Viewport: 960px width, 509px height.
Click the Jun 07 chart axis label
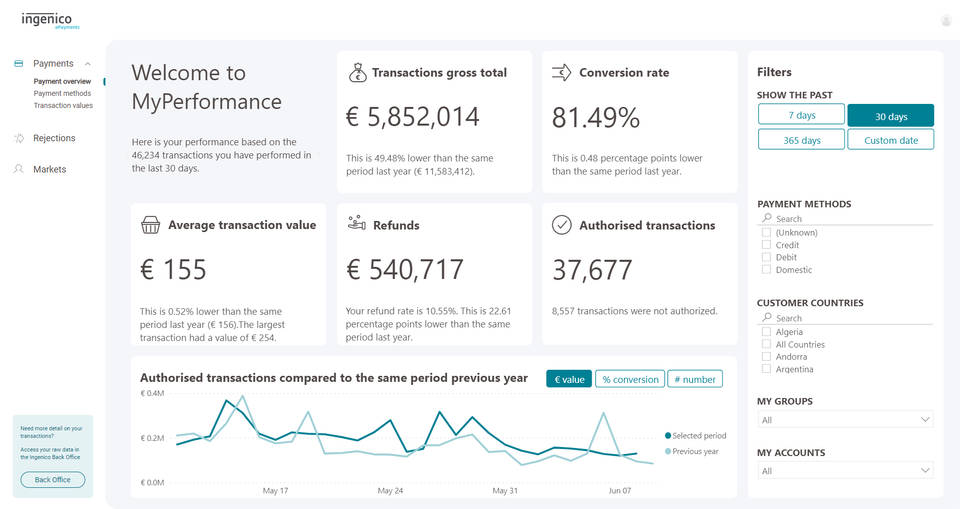620,491
